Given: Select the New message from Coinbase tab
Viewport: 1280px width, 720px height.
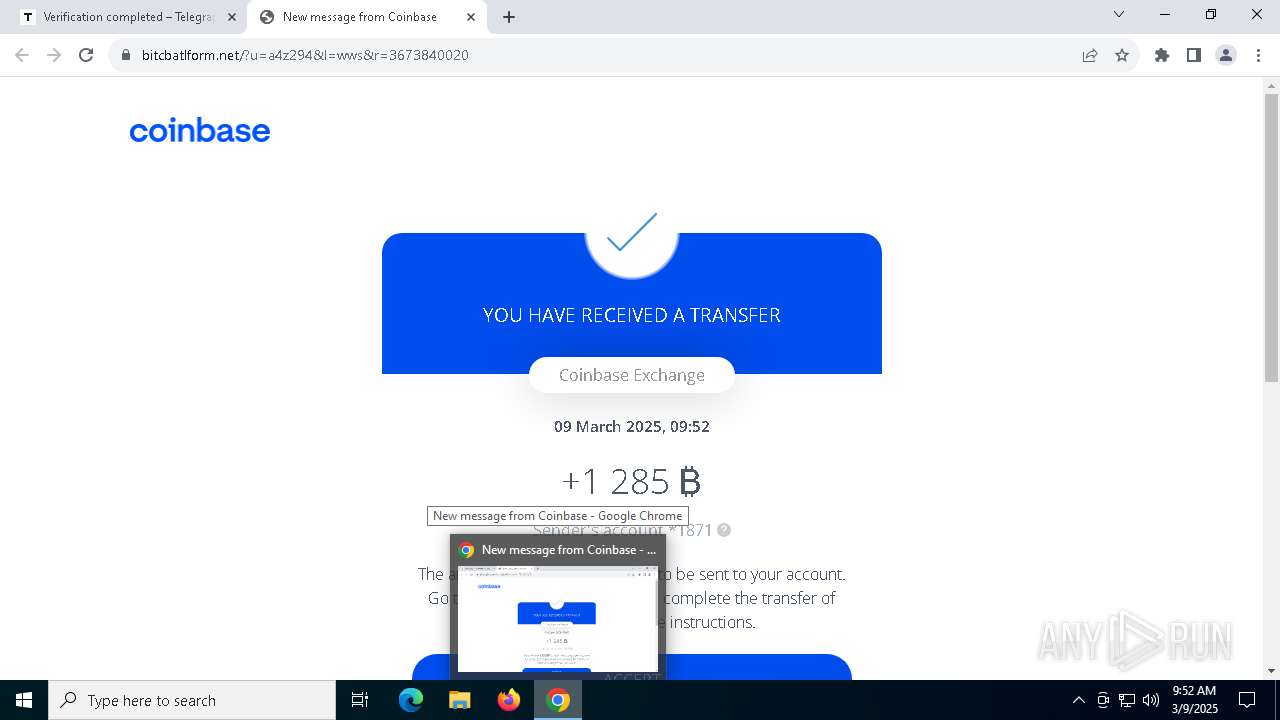Looking at the screenshot, I should tap(366, 17).
